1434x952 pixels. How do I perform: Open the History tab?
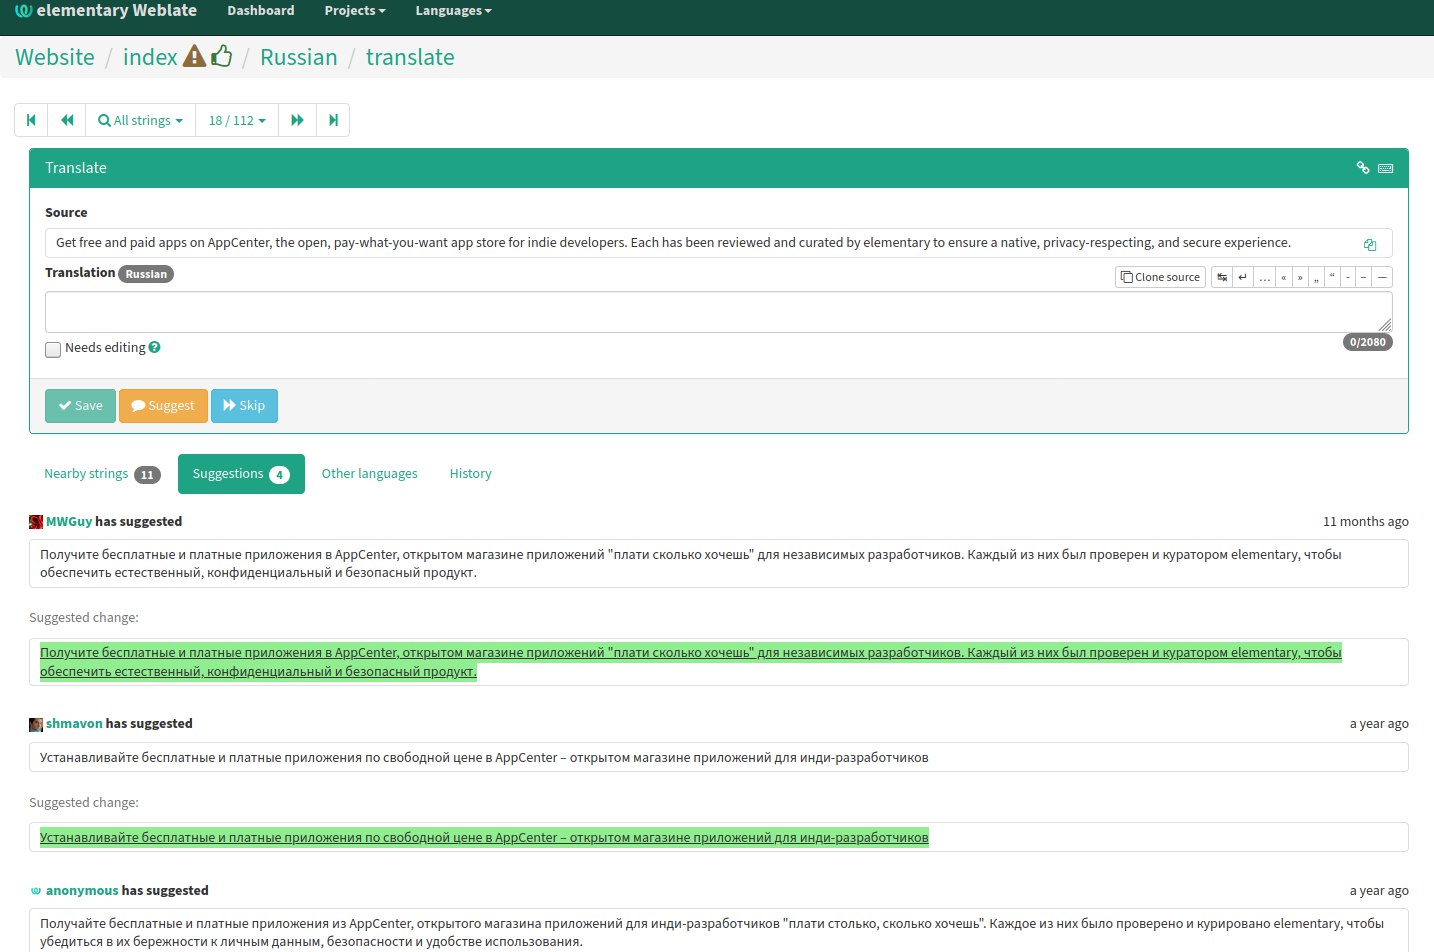point(470,474)
